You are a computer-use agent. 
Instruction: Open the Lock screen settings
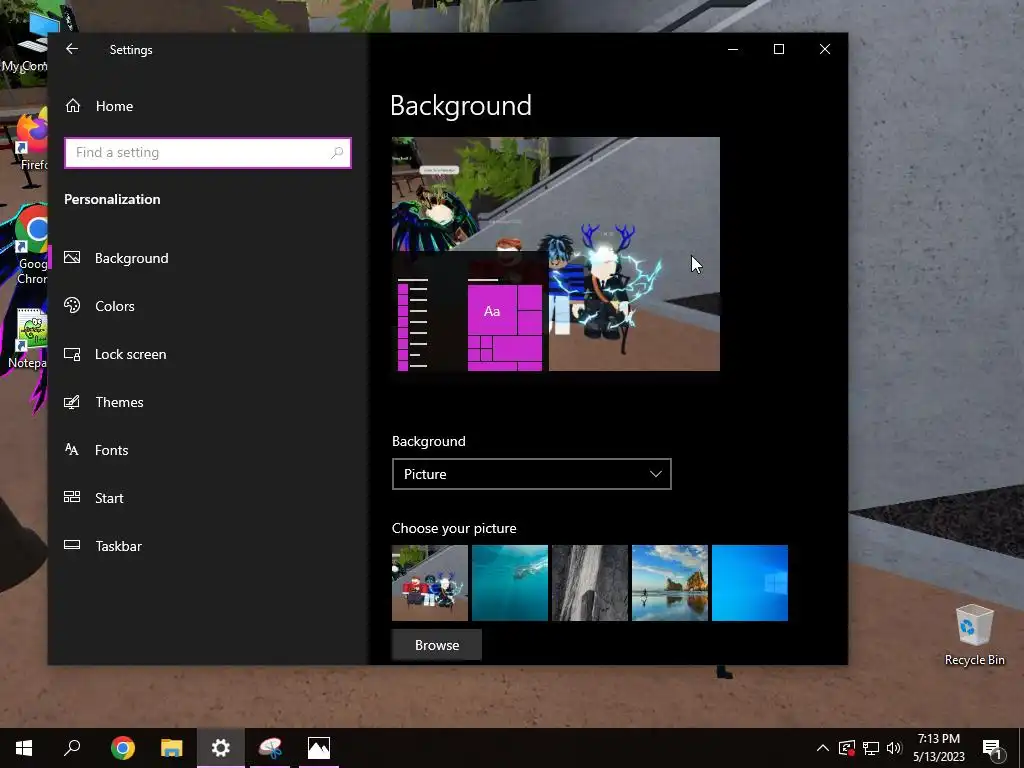coord(208,354)
